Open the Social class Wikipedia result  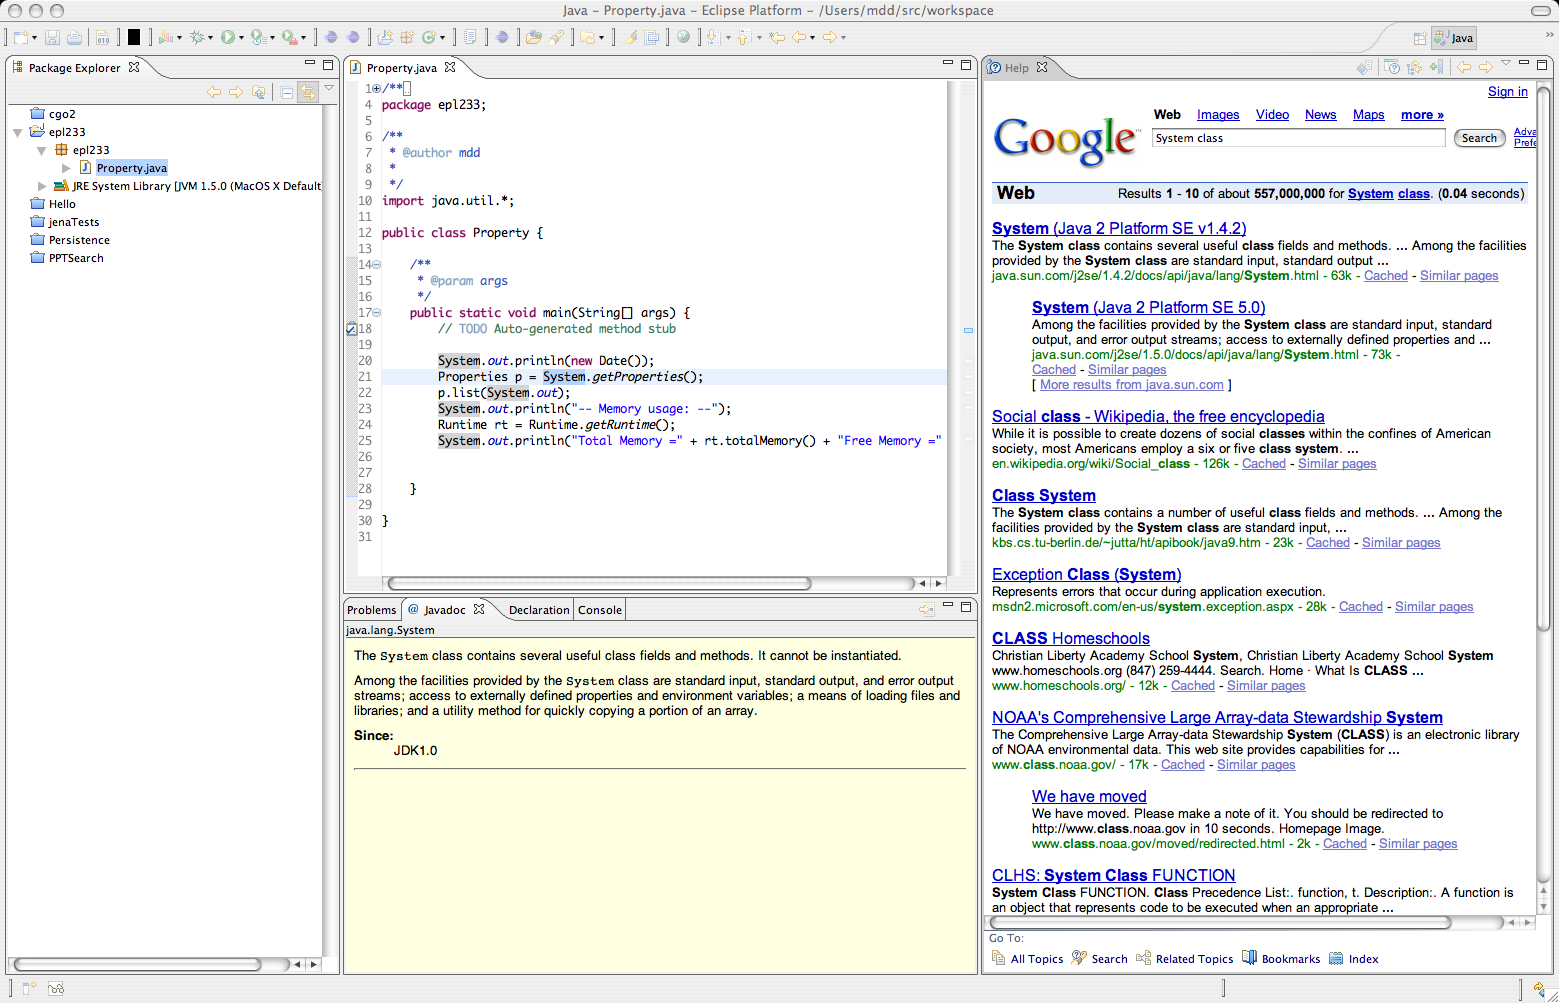(1158, 416)
